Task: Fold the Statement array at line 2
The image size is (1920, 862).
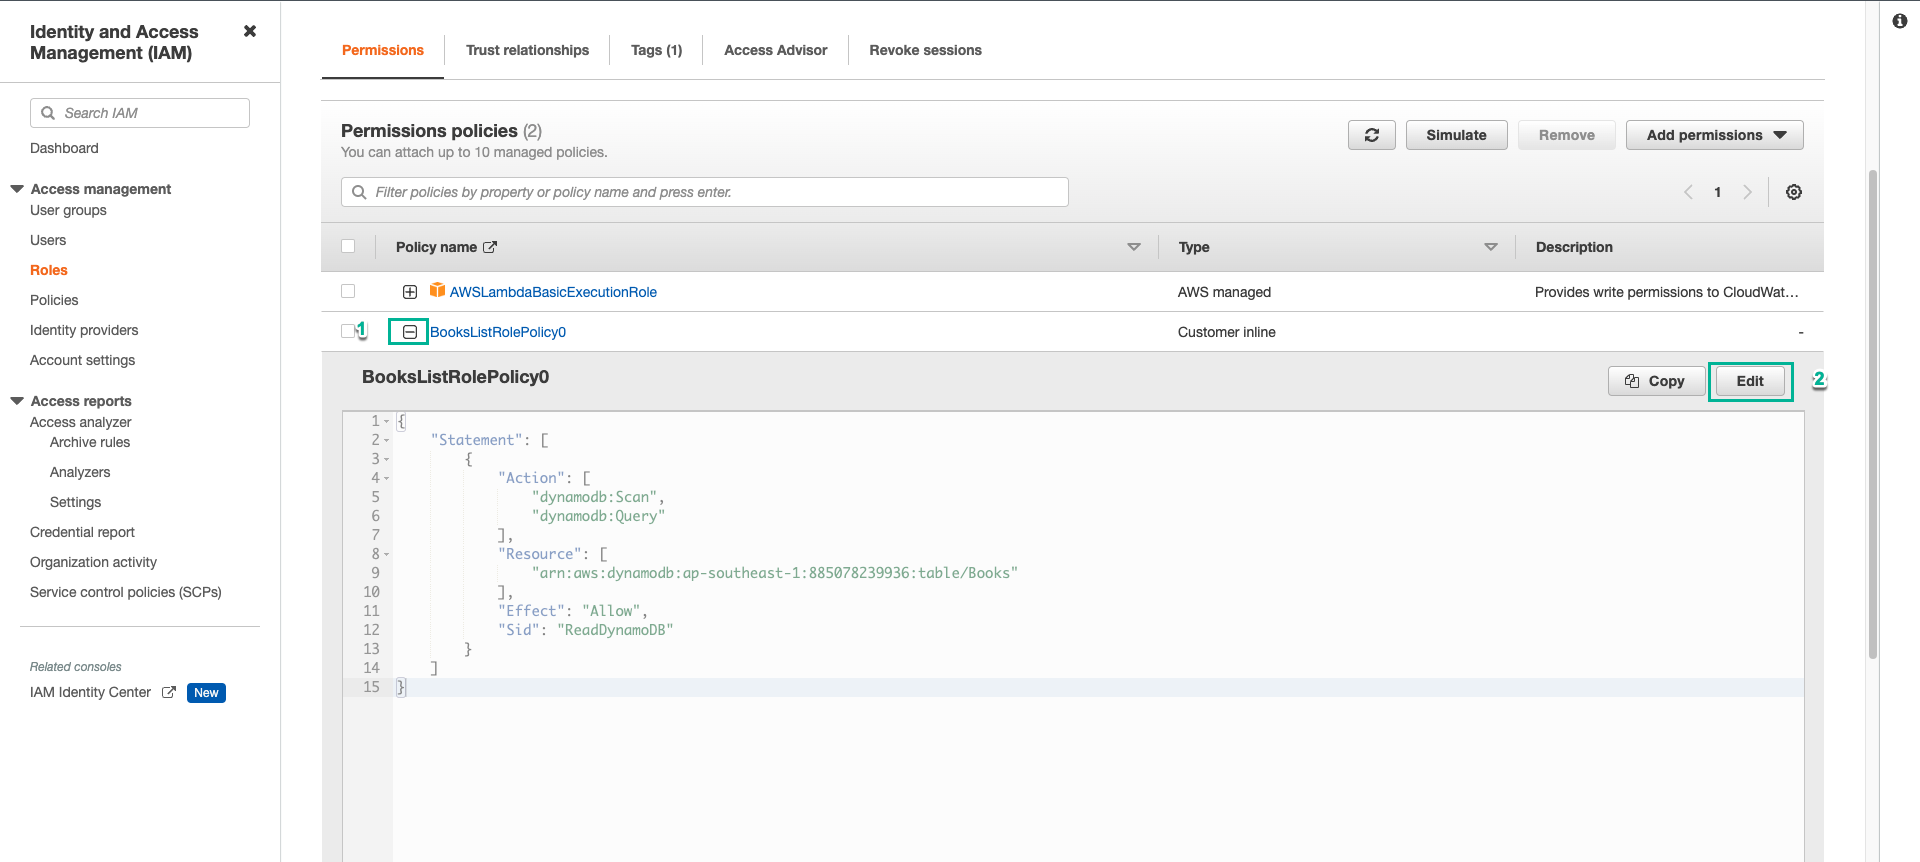Action: [x=387, y=440]
